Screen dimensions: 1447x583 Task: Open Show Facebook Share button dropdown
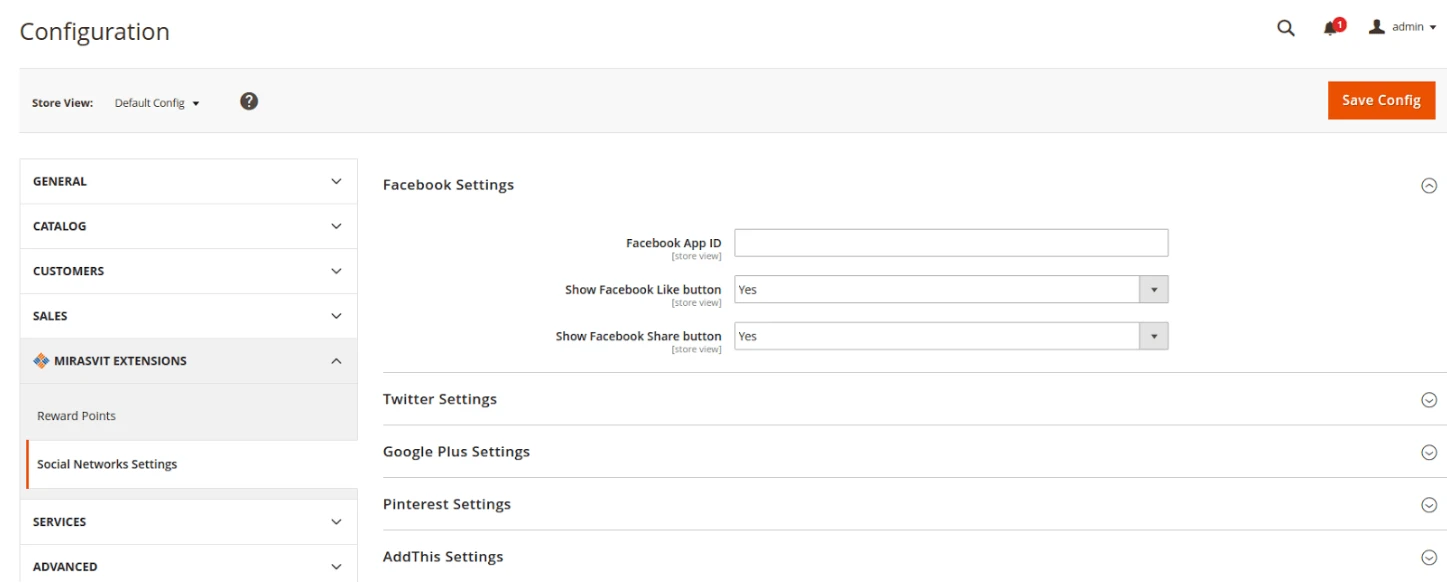tap(950, 336)
